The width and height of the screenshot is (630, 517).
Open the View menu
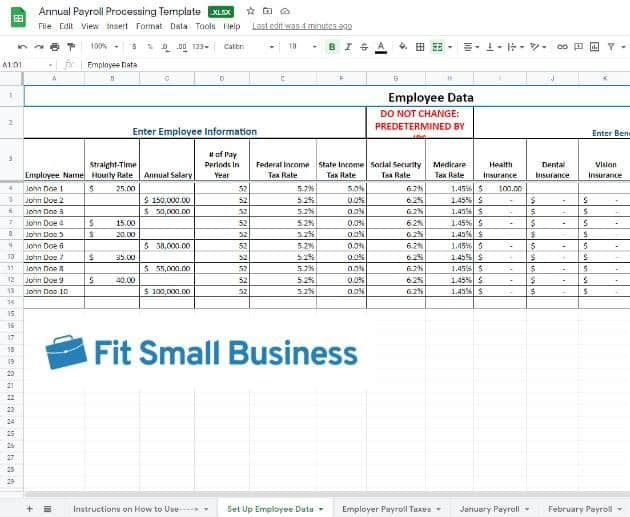(x=90, y=26)
